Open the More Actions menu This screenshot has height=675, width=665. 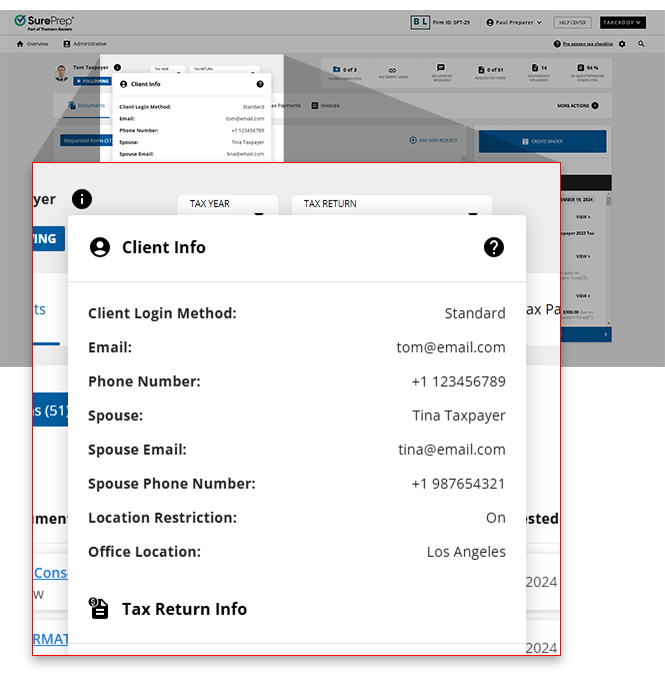577,105
